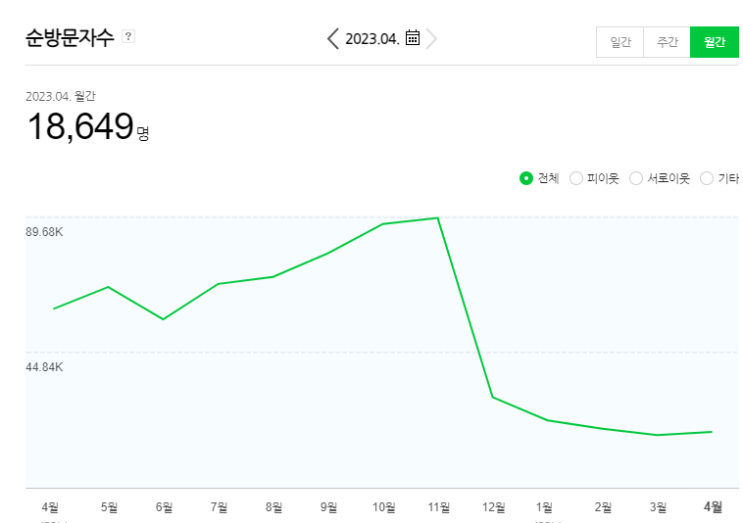The height and width of the screenshot is (523, 743).
Task: Select the 기타 radio button
Action: pos(707,179)
